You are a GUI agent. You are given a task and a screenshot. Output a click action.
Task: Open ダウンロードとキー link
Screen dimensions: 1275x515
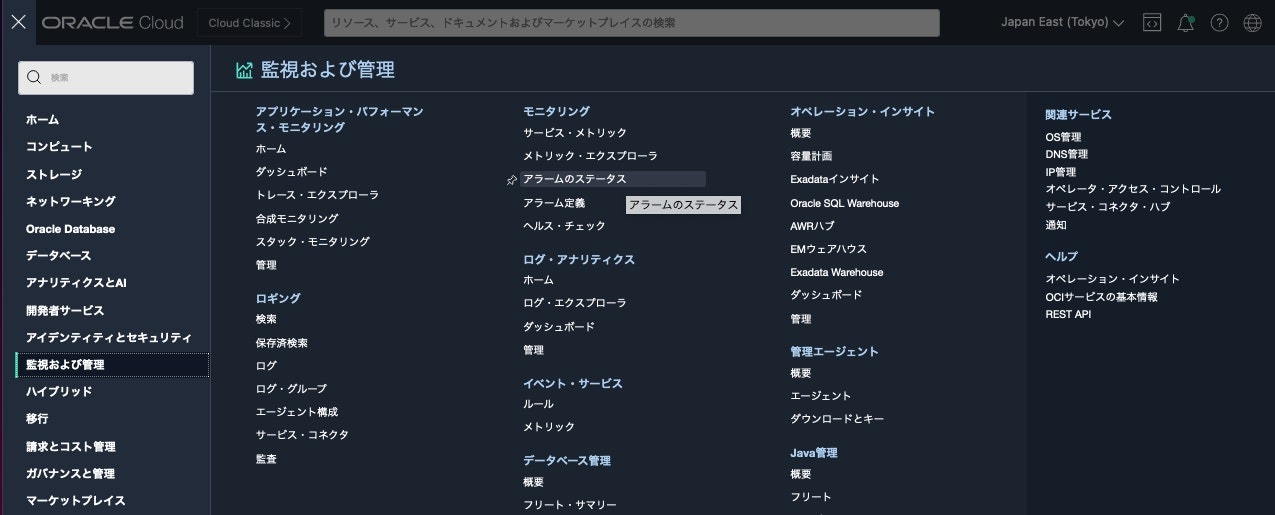pos(837,419)
